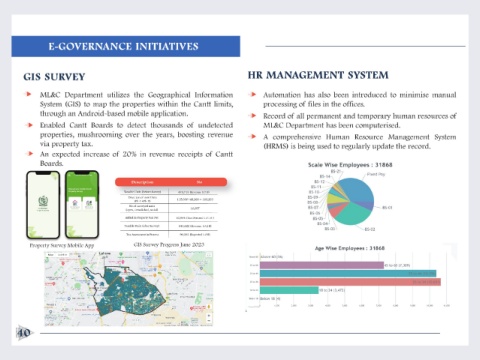This screenshot has height=360, width=480.
Task: Click the Scale Wise Employees chart title
Action: [x=350, y=165]
